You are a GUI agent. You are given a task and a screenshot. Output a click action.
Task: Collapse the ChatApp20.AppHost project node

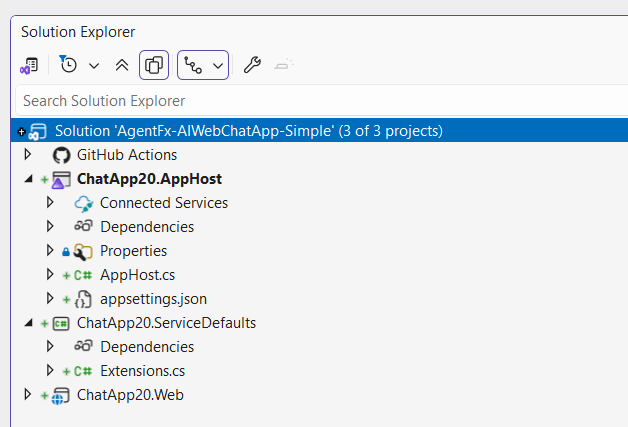pos(28,179)
